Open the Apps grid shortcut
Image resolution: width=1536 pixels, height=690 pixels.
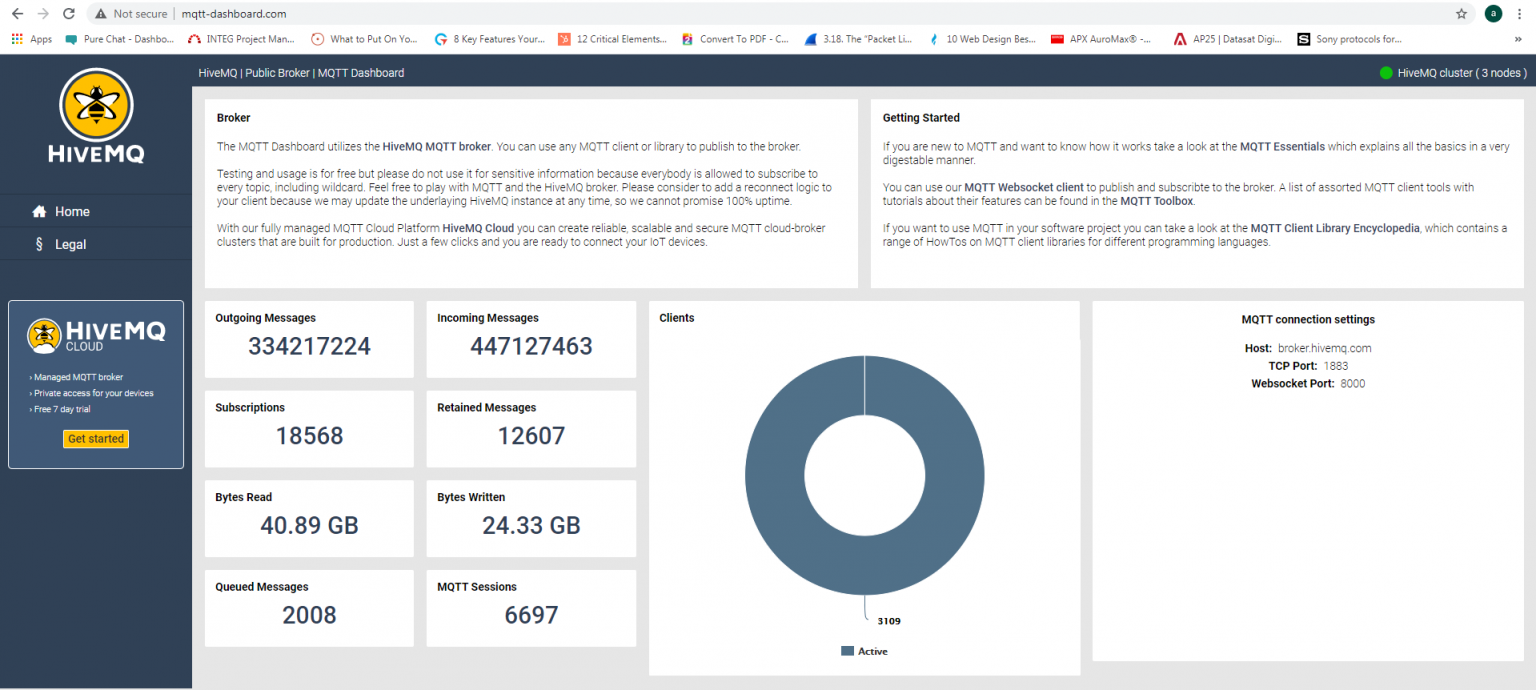pyautogui.click(x=32, y=39)
